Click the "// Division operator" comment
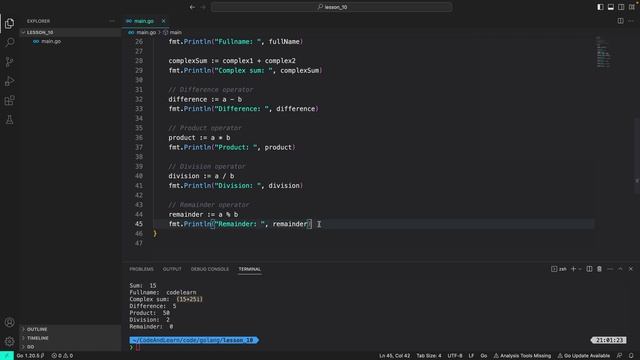Viewport: 640px width, 360px height. (x=207, y=167)
